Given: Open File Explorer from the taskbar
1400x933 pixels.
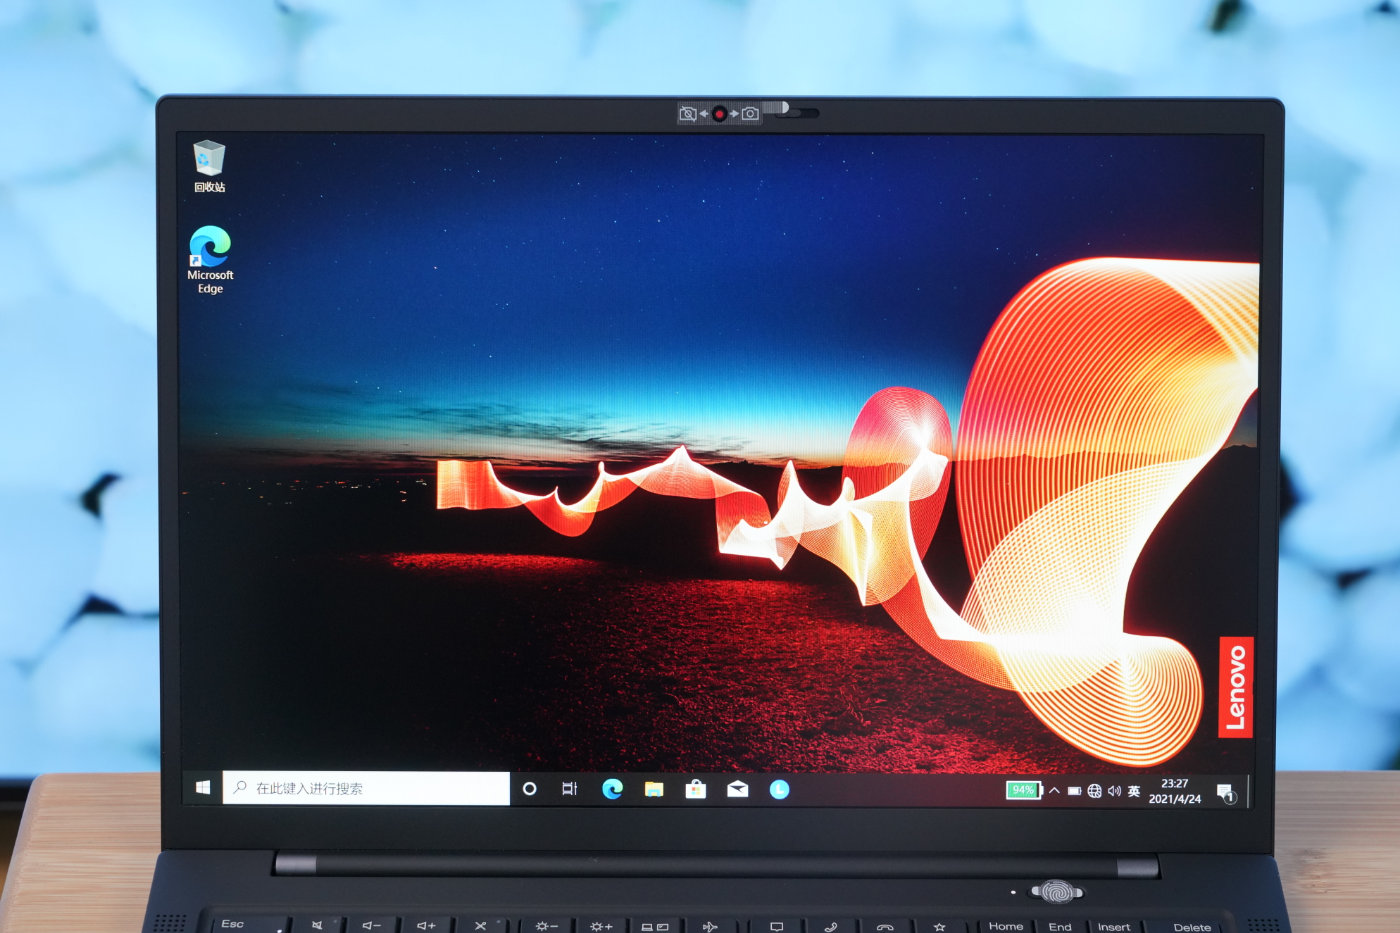Looking at the screenshot, I should coord(652,789).
